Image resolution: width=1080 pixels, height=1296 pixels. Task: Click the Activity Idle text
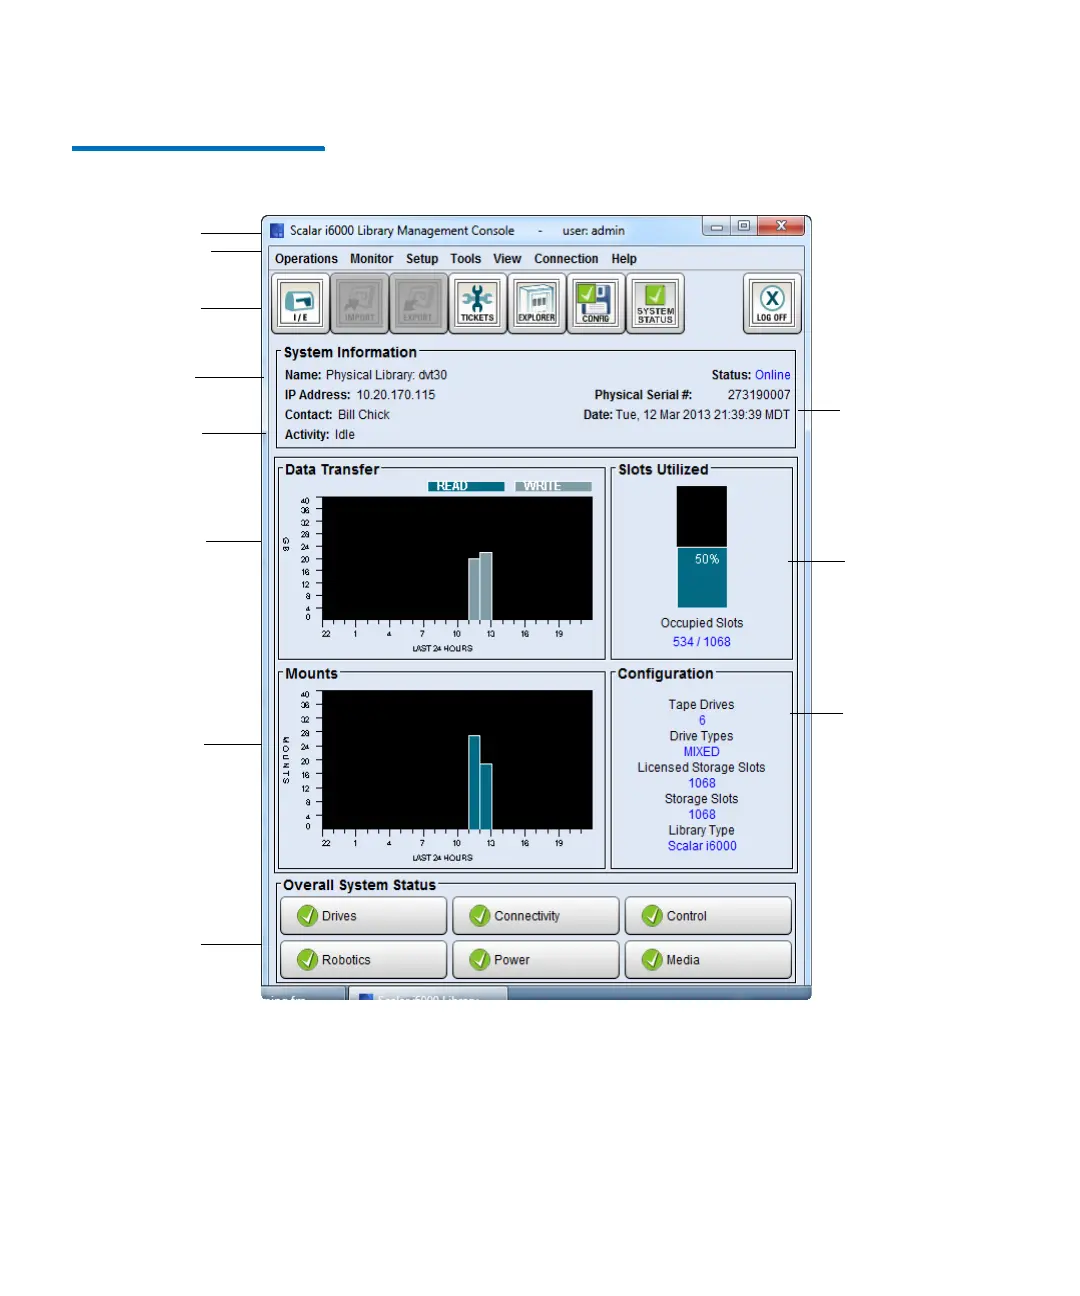point(345,435)
